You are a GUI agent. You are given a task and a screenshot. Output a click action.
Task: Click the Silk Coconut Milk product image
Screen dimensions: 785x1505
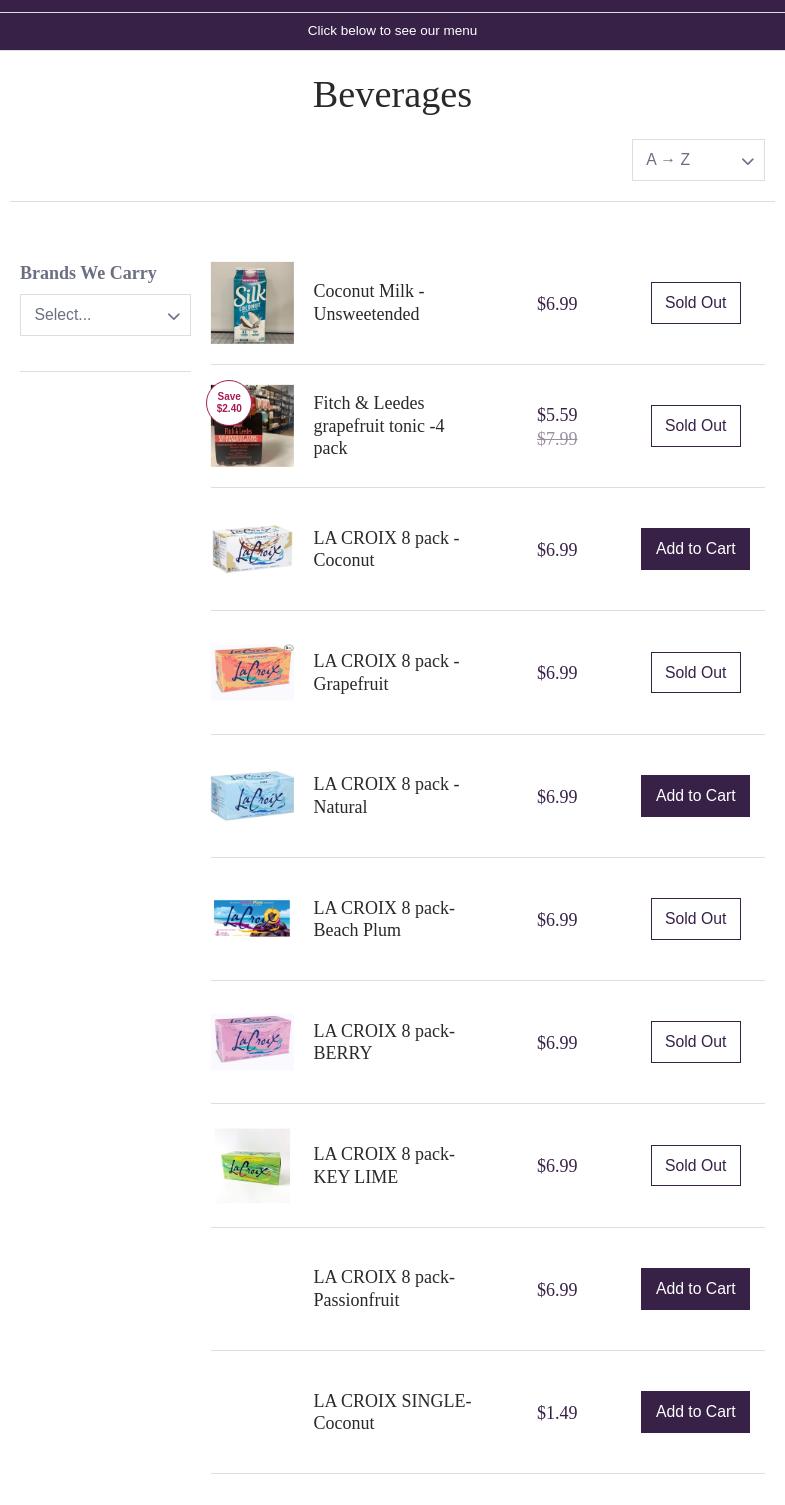click(x=252, y=303)
